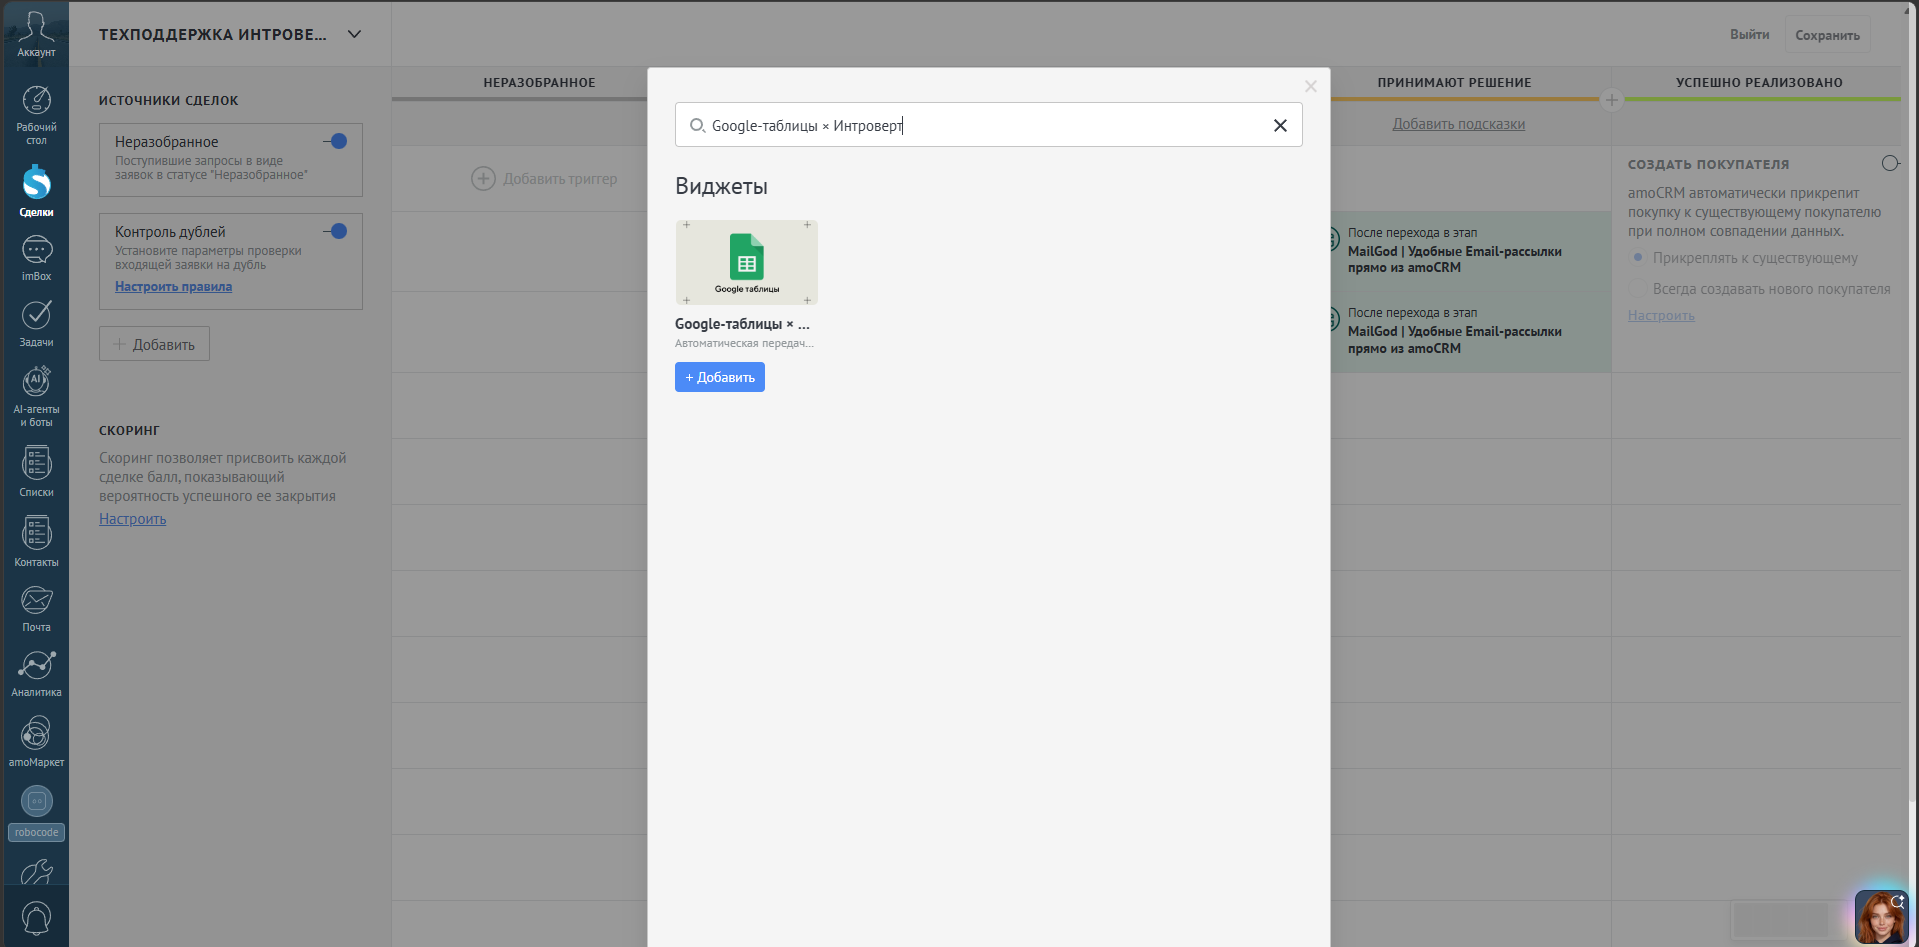The width and height of the screenshot is (1919, 947).
Task: Toggle the Неразобранное source switch
Action: (336, 141)
